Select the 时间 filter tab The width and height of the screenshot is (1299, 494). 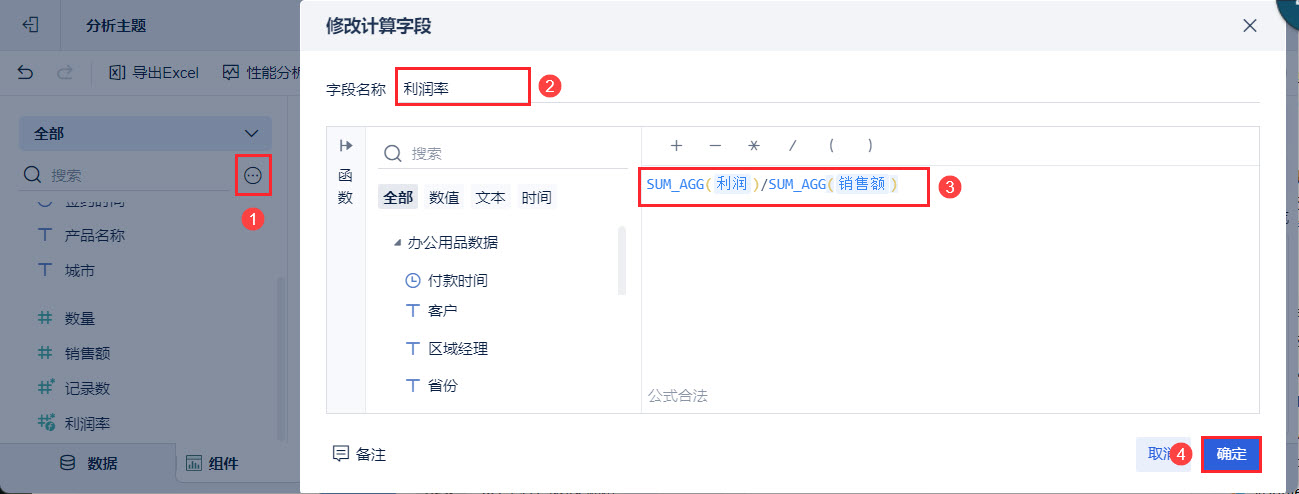click(536, 197)
